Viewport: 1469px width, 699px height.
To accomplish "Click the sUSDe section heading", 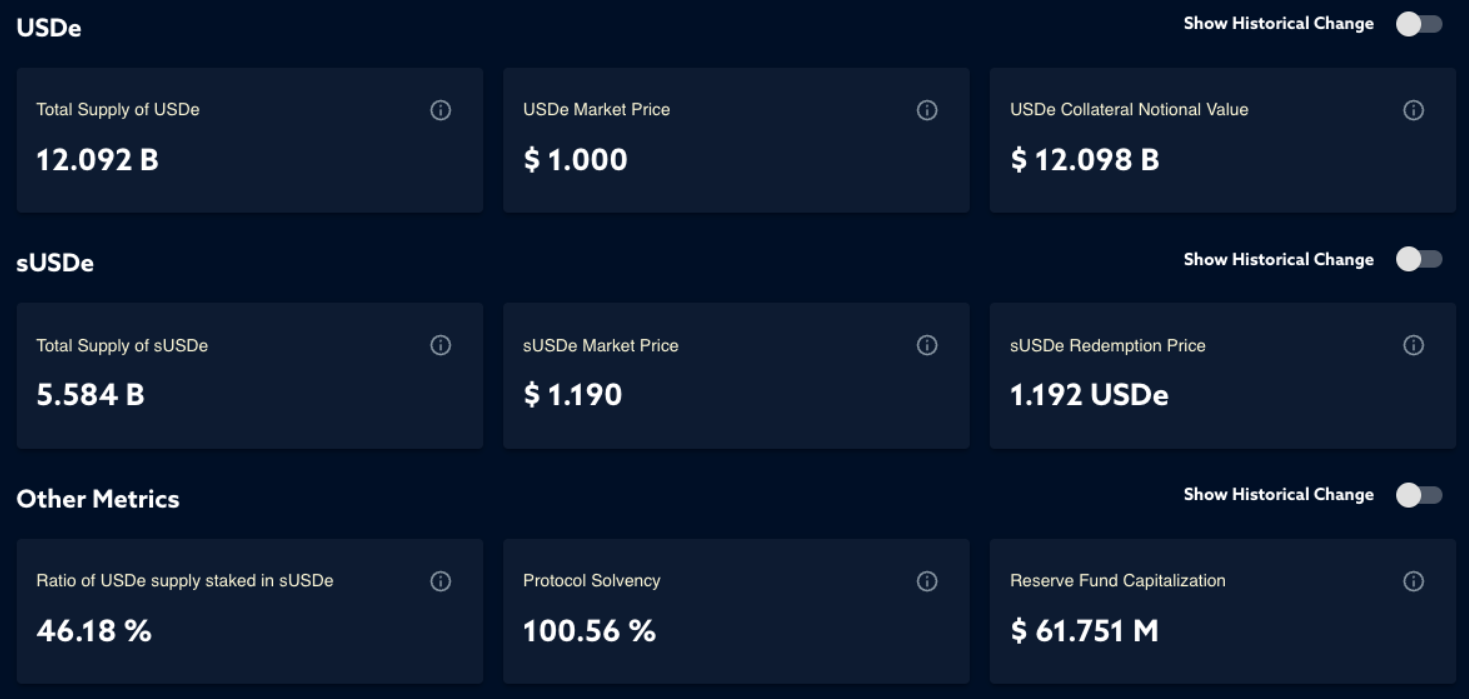I will tap(55, 263).
